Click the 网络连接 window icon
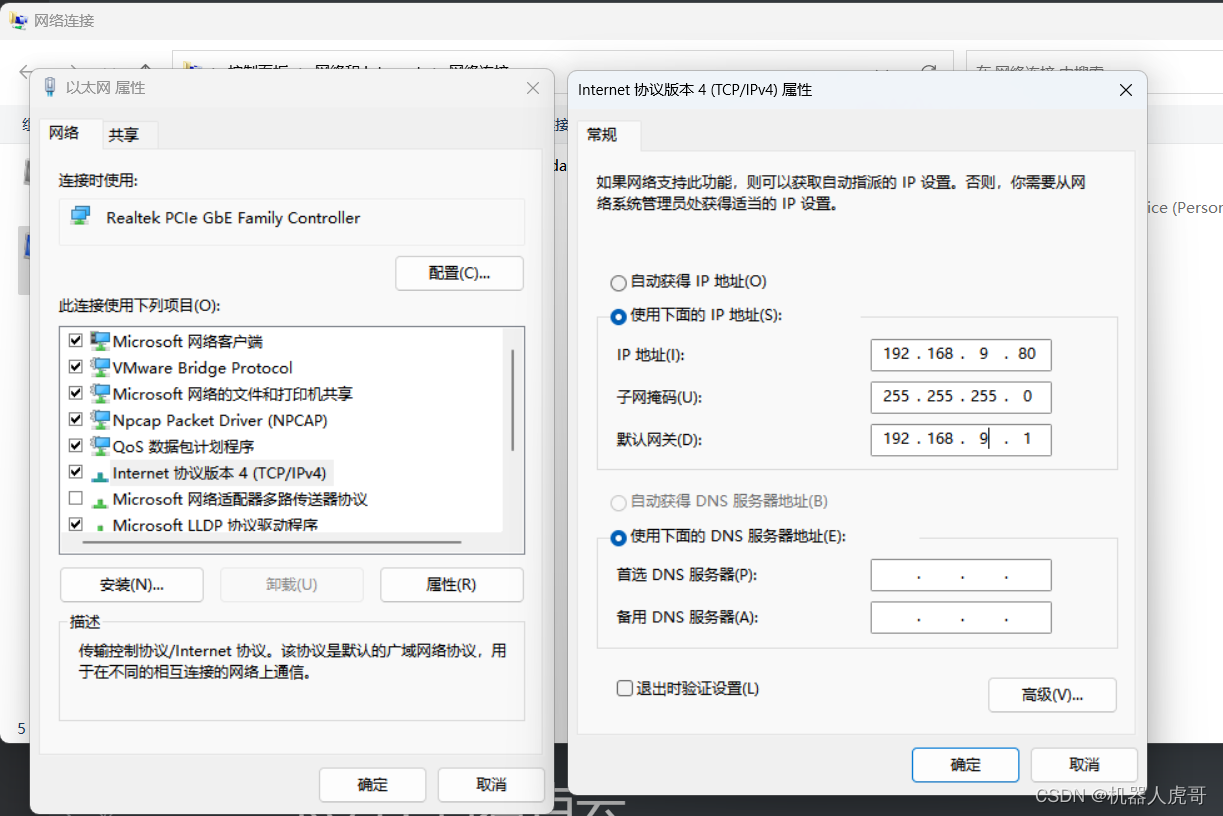Screen dimensions: 1223x816 coord(16,19)
